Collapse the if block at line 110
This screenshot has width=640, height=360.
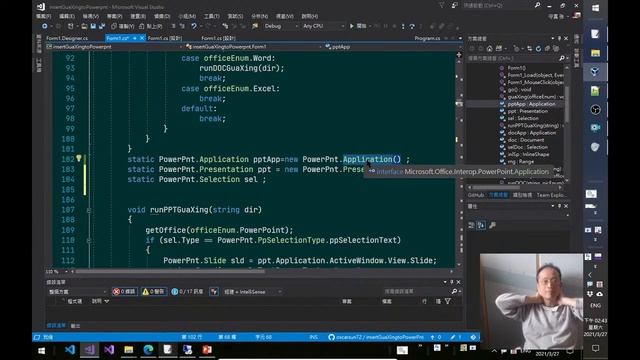click(89, 240)
